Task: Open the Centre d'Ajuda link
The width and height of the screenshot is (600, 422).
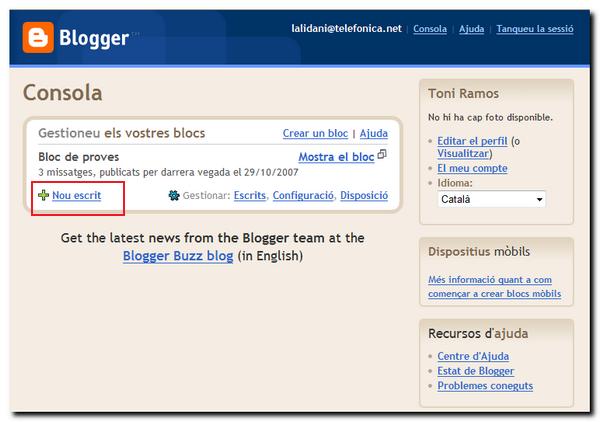Action: click(473, 356)
